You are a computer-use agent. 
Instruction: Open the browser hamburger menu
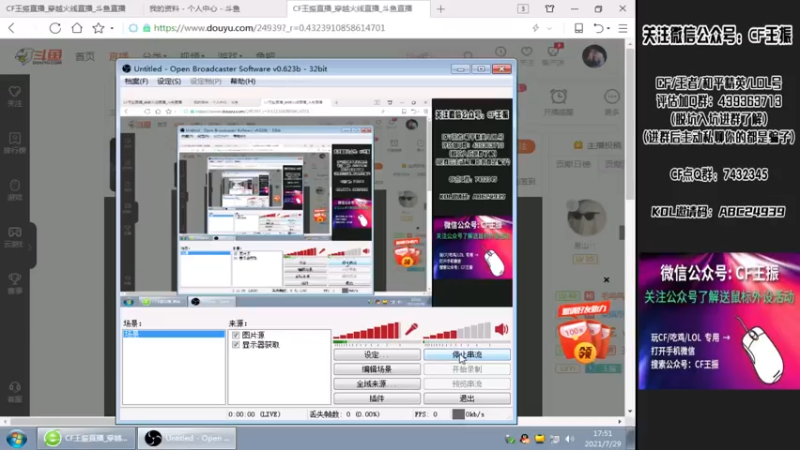(623, 28)
